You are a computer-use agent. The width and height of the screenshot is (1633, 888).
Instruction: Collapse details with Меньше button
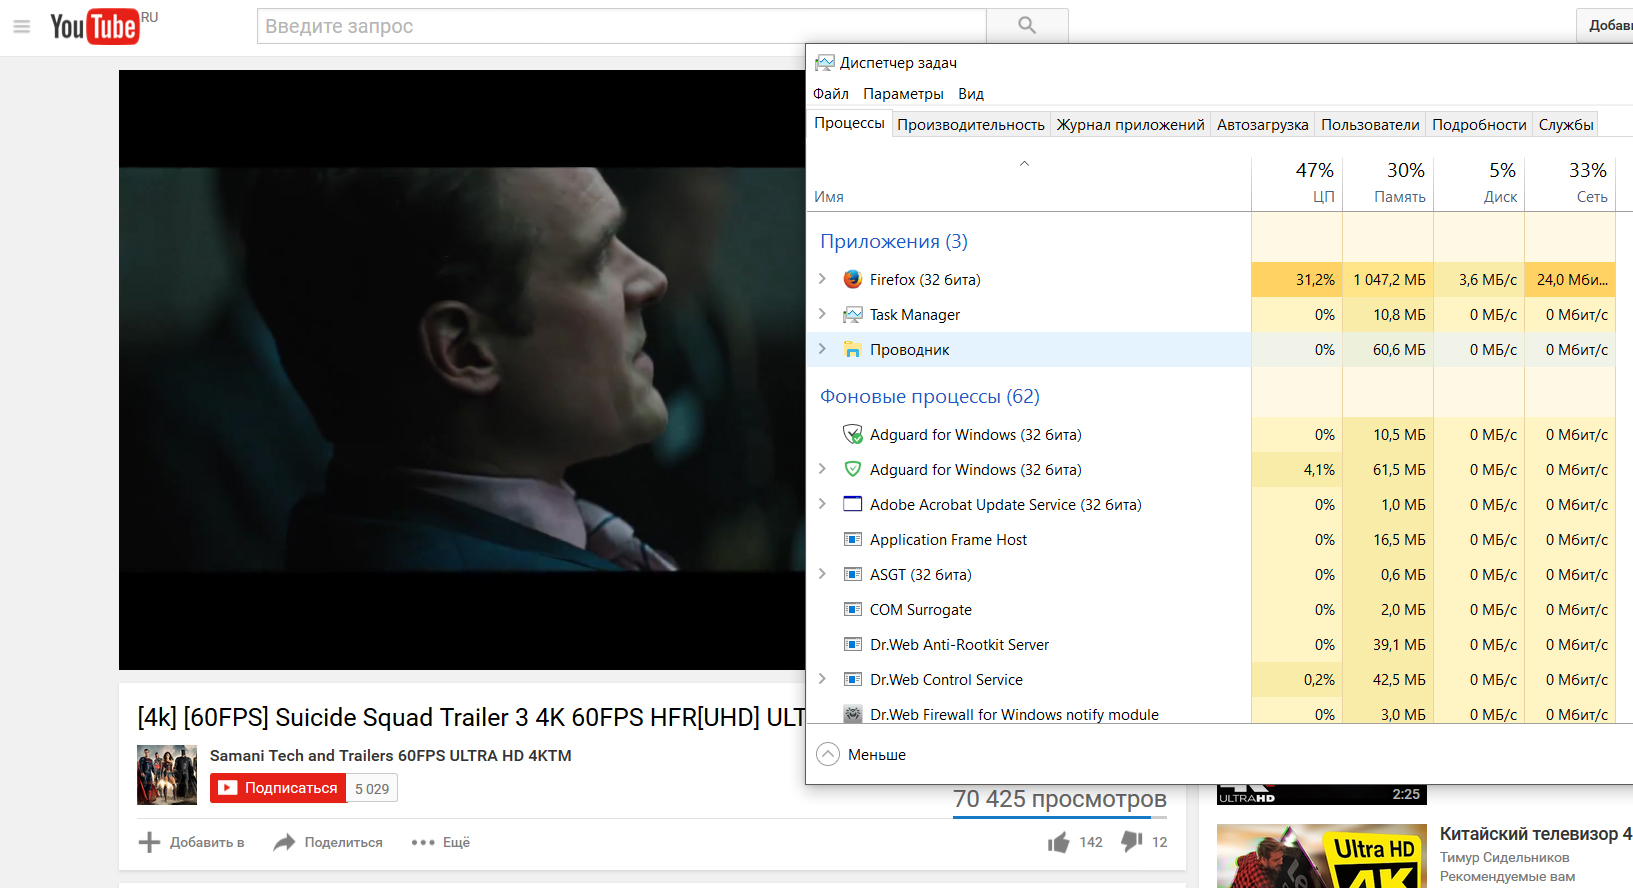(861, 754)
